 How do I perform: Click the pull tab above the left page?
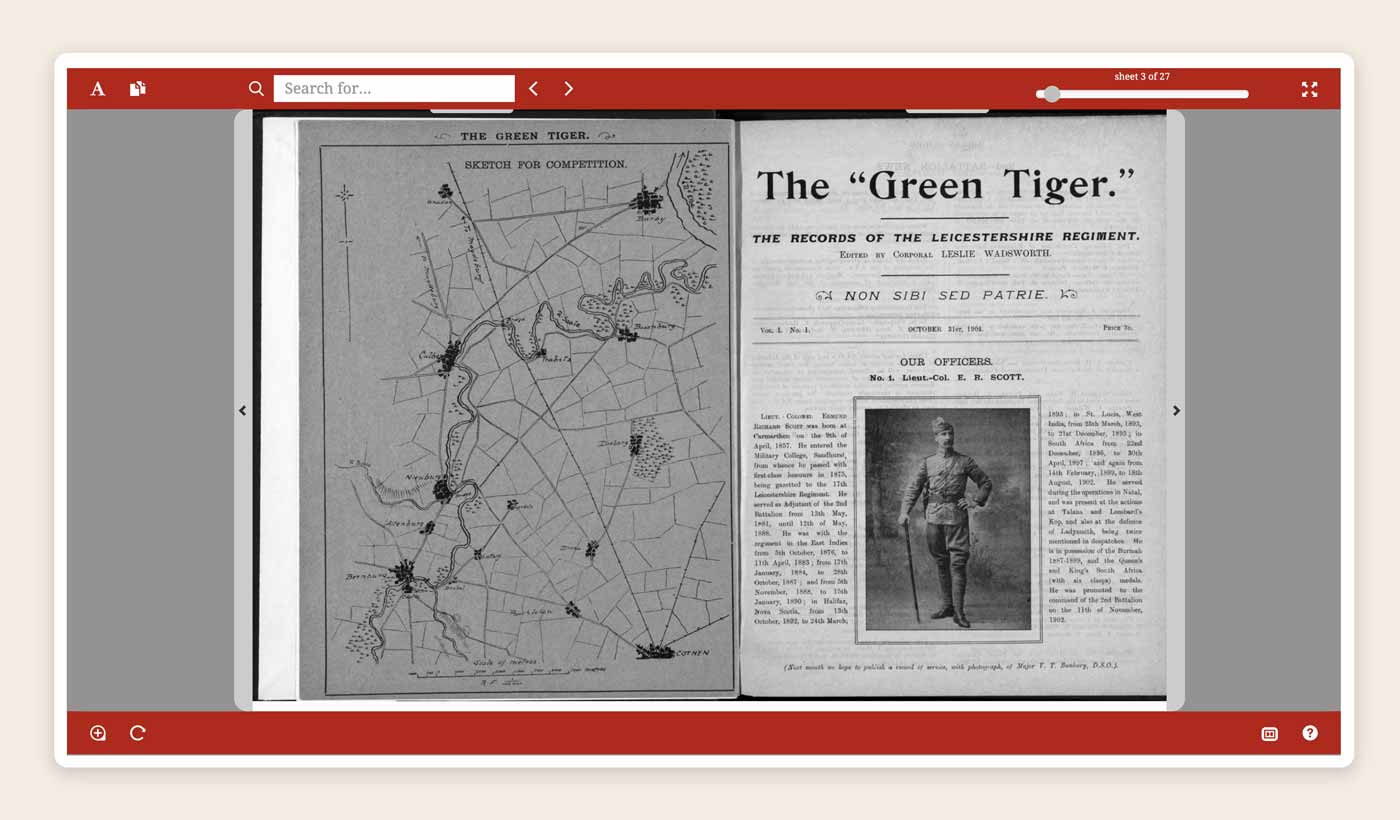click(471, 110)
